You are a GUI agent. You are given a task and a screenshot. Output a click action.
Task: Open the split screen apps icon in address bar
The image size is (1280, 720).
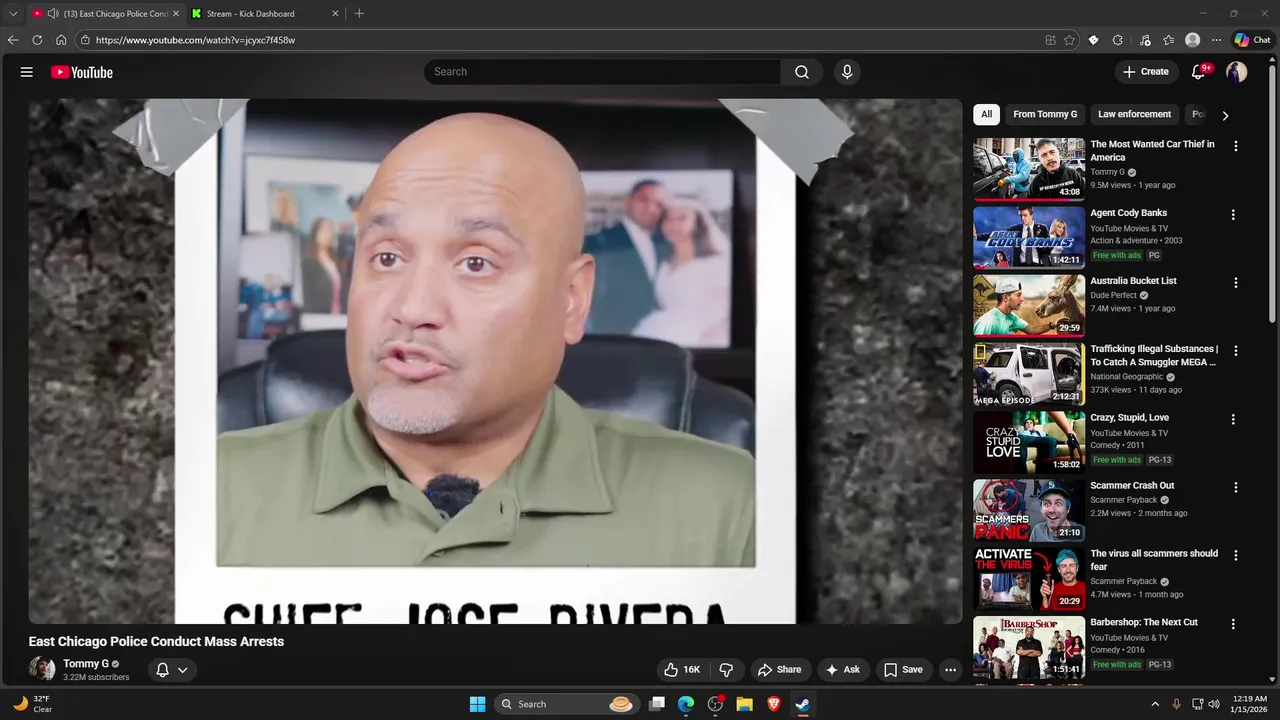[x=1050, y=40]
